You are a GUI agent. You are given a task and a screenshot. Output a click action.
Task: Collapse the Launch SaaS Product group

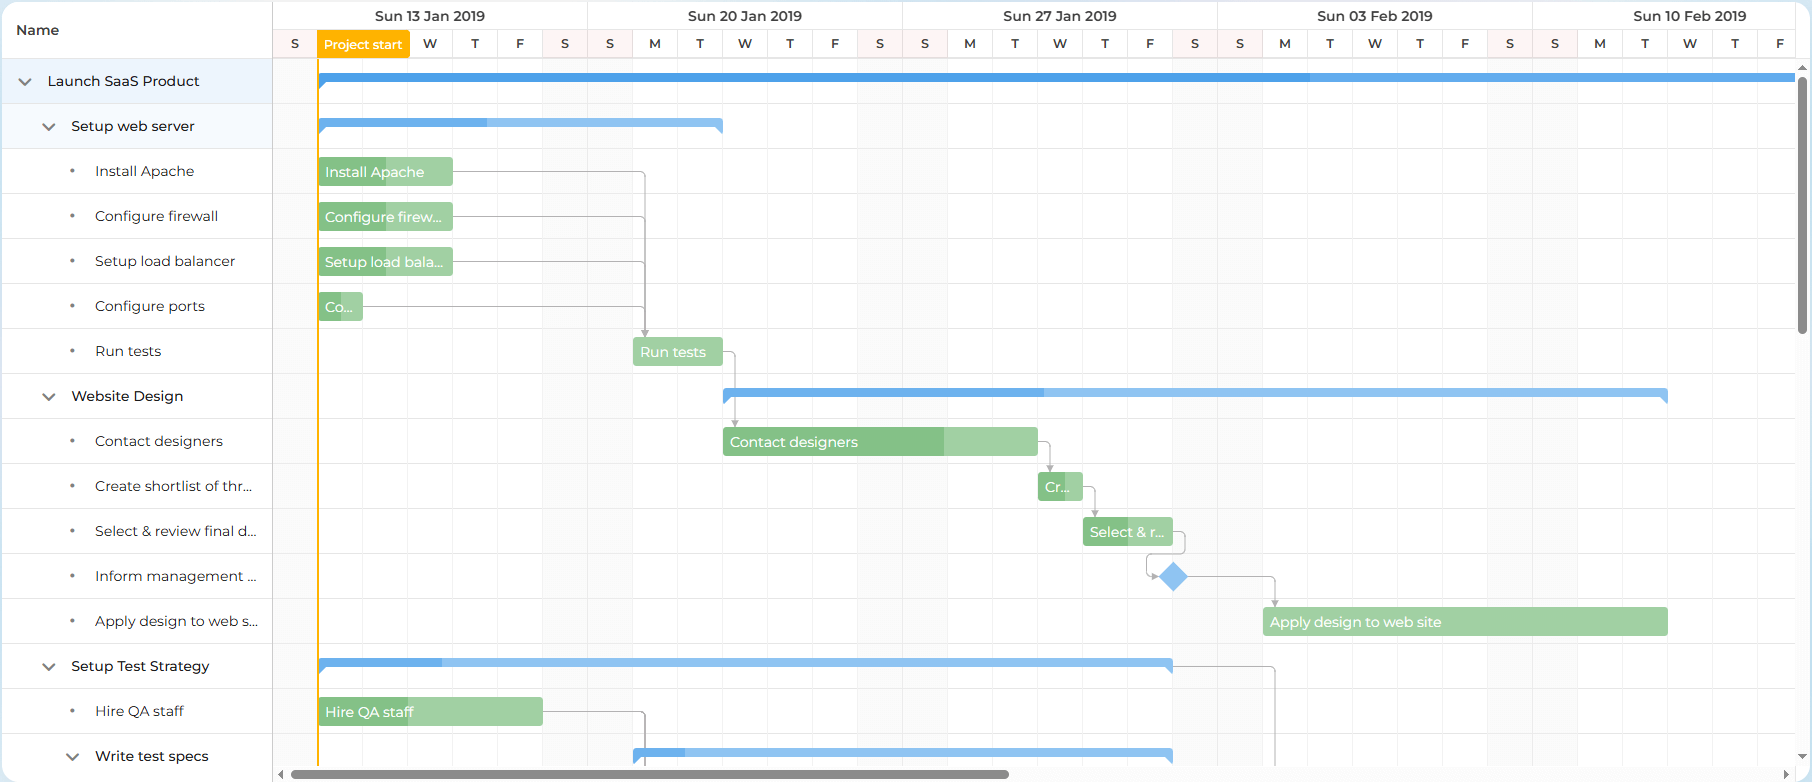(25, 82)
